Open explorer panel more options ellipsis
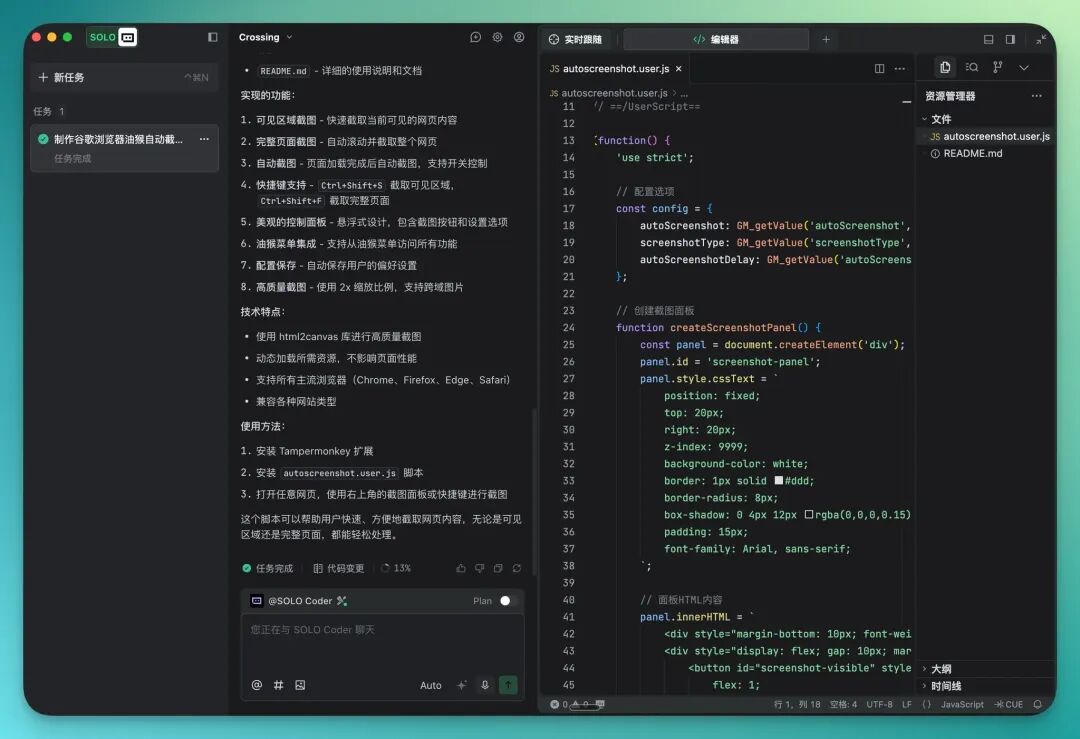Image resolution: width=1080 pixels, height=739 pixels. 1037,96
